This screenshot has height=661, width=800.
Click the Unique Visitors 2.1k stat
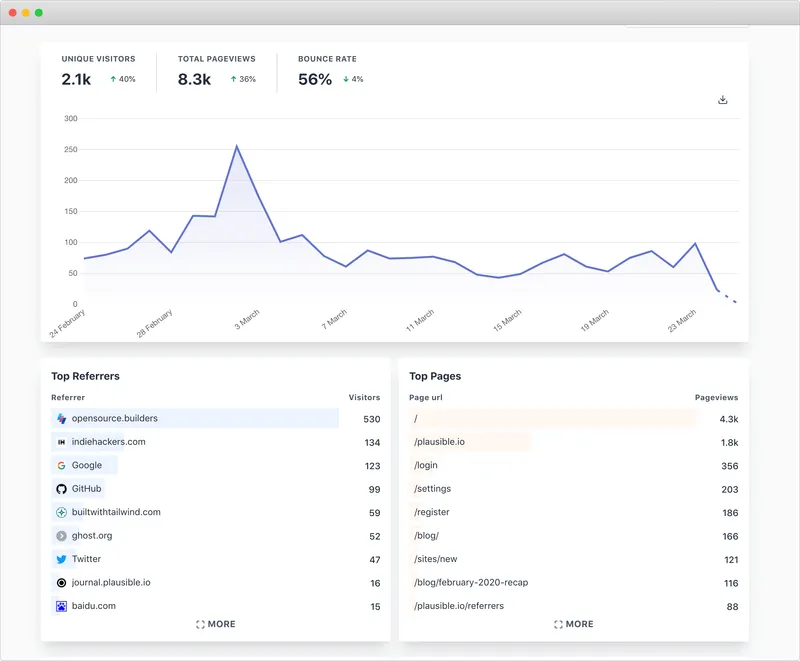[76, 80]
